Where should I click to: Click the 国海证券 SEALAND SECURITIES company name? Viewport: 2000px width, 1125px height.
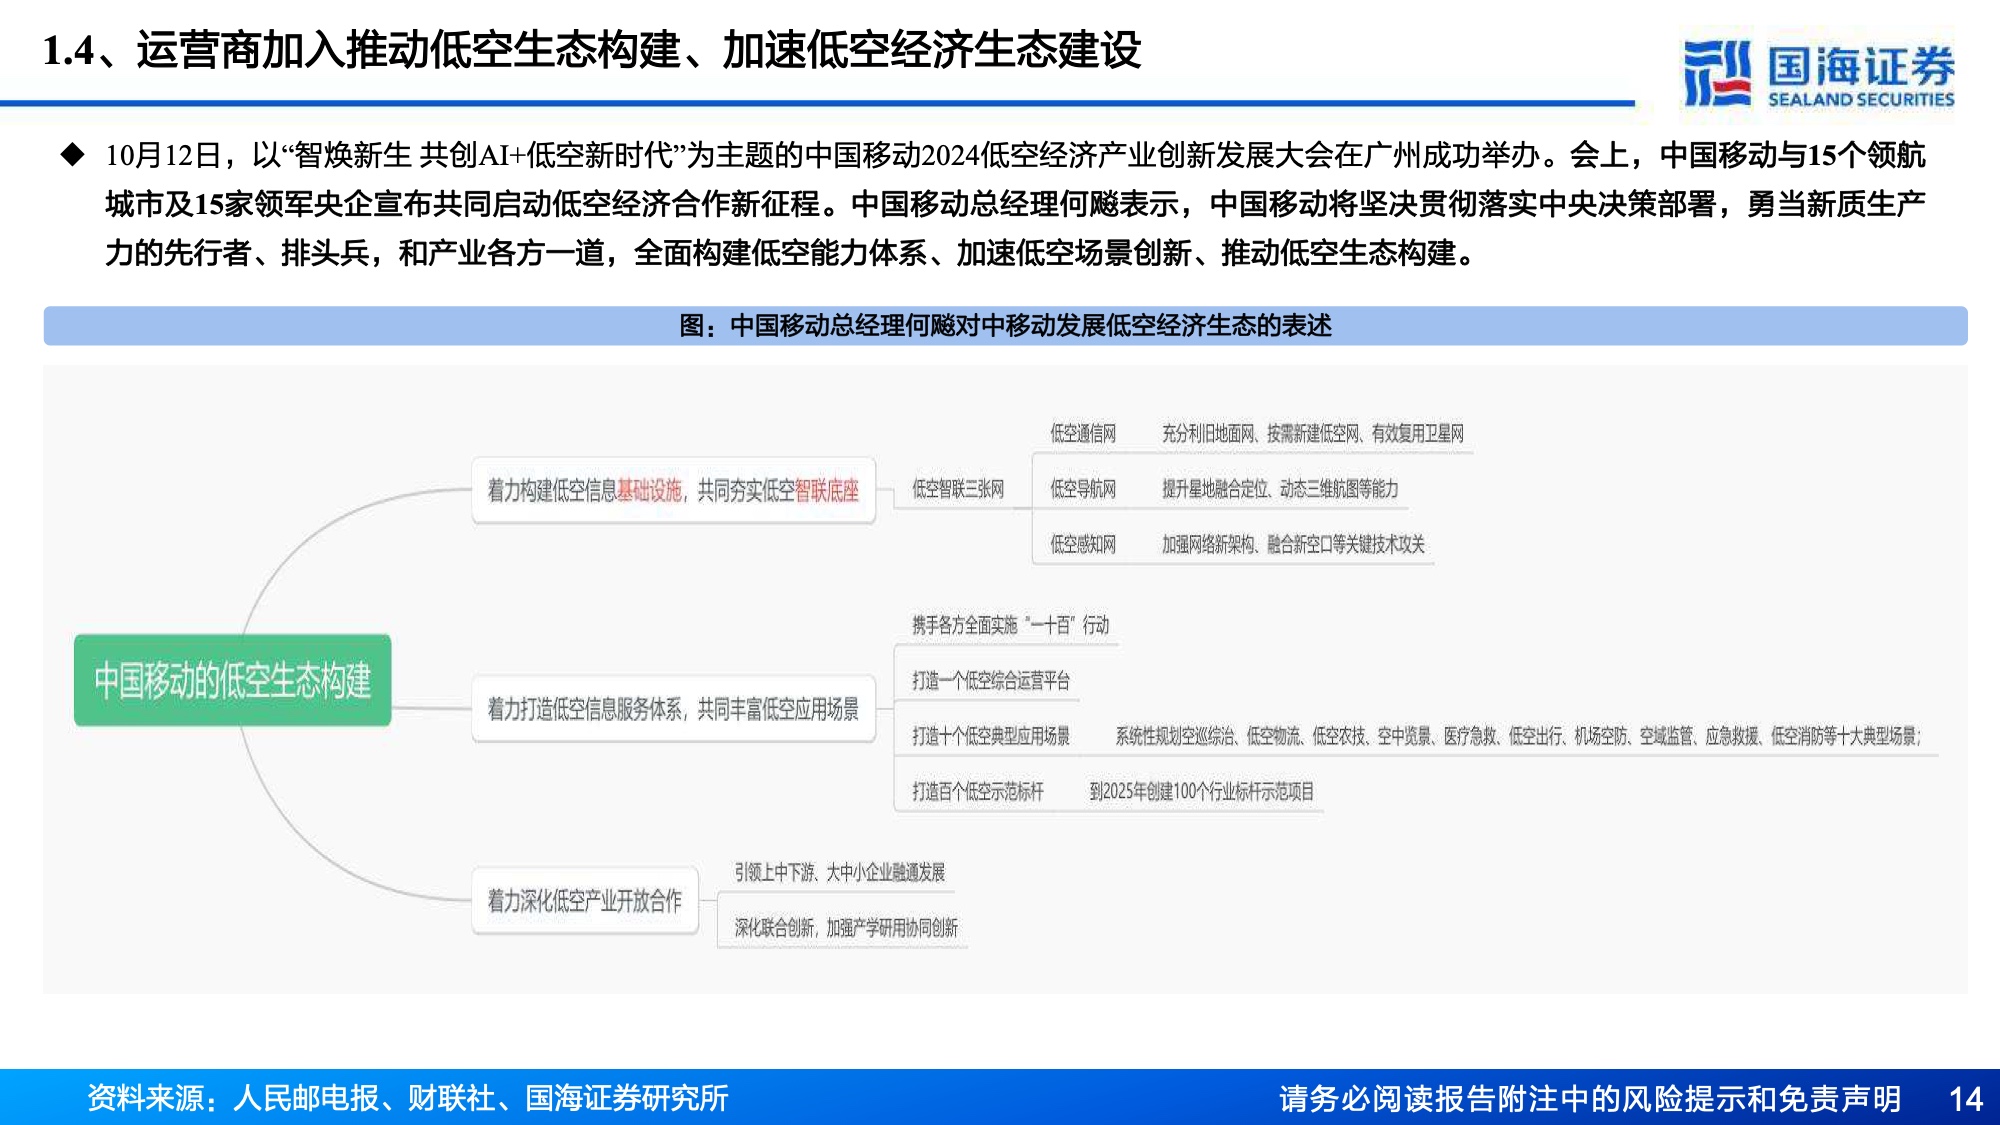(x=1861, y=76)
